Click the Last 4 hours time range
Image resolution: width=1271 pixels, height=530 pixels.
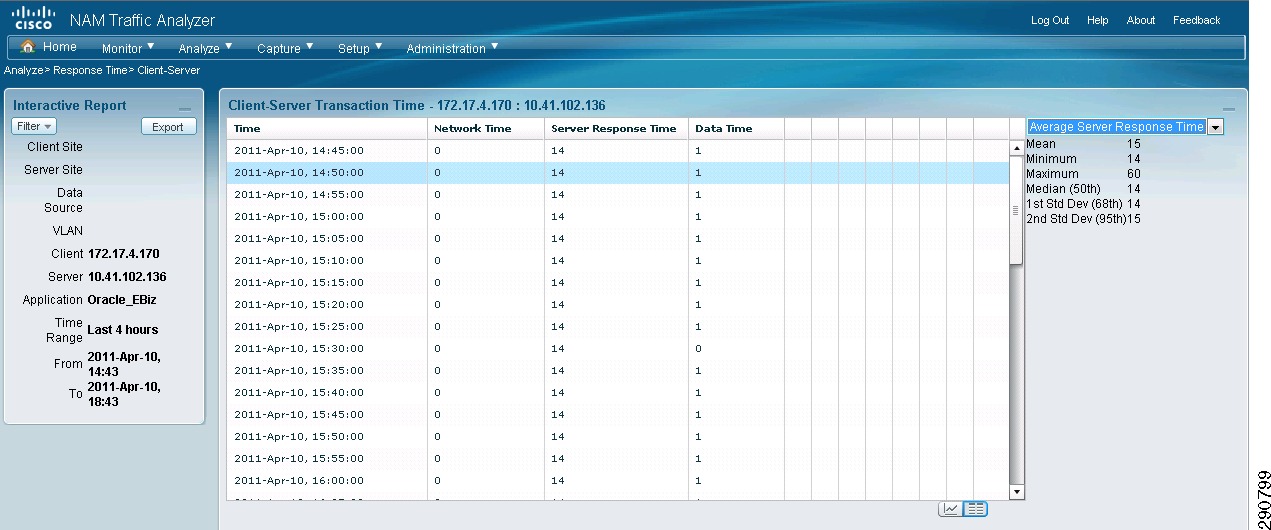[x=123, y=330]
